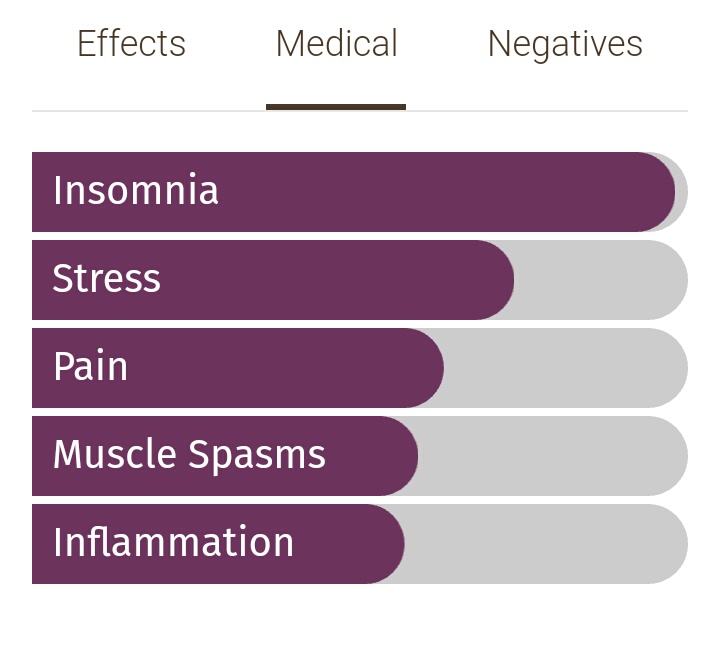Switch to the Effects tab
720x667 pixels.
[x=131, y=44]
